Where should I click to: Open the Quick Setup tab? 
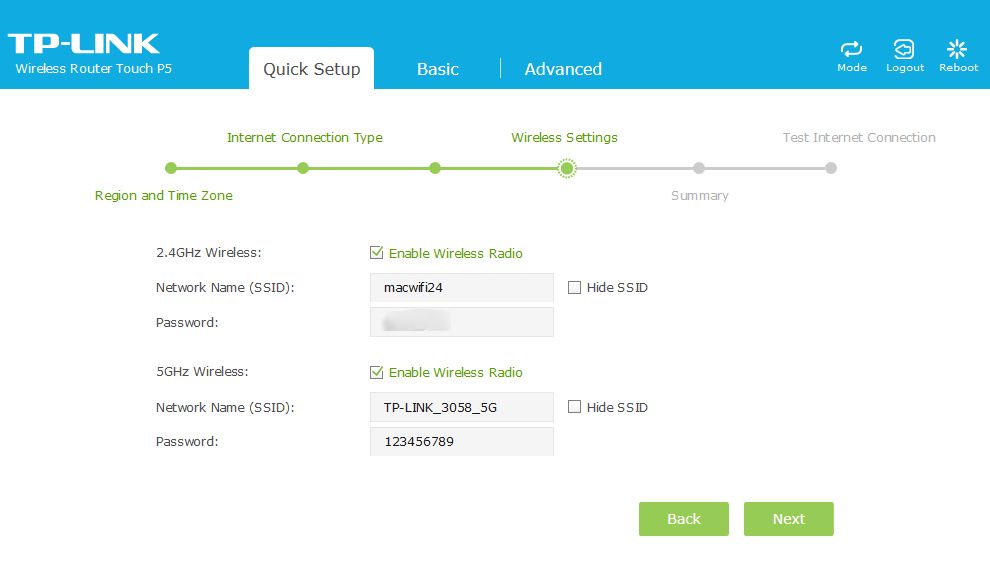pos(311,69)
